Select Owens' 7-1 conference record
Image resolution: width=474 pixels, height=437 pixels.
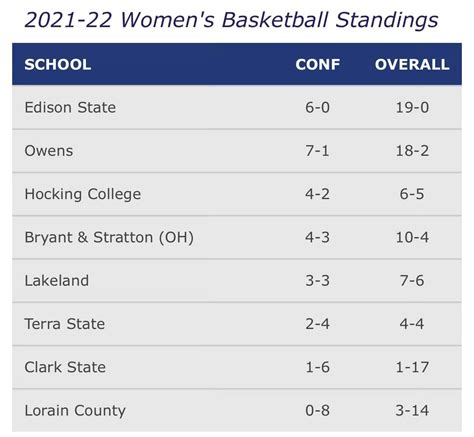[x=317, y=151]
